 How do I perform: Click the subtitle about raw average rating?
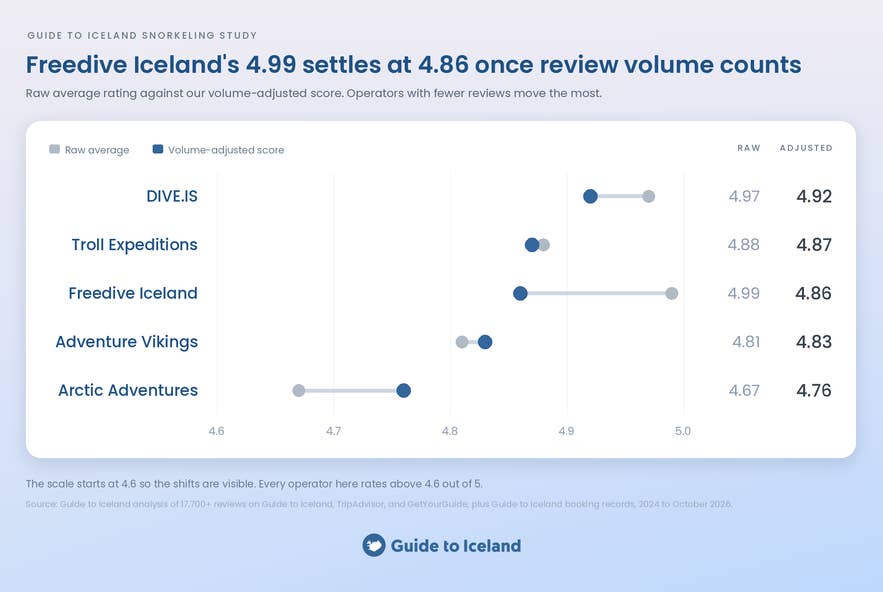click(314, 94)
